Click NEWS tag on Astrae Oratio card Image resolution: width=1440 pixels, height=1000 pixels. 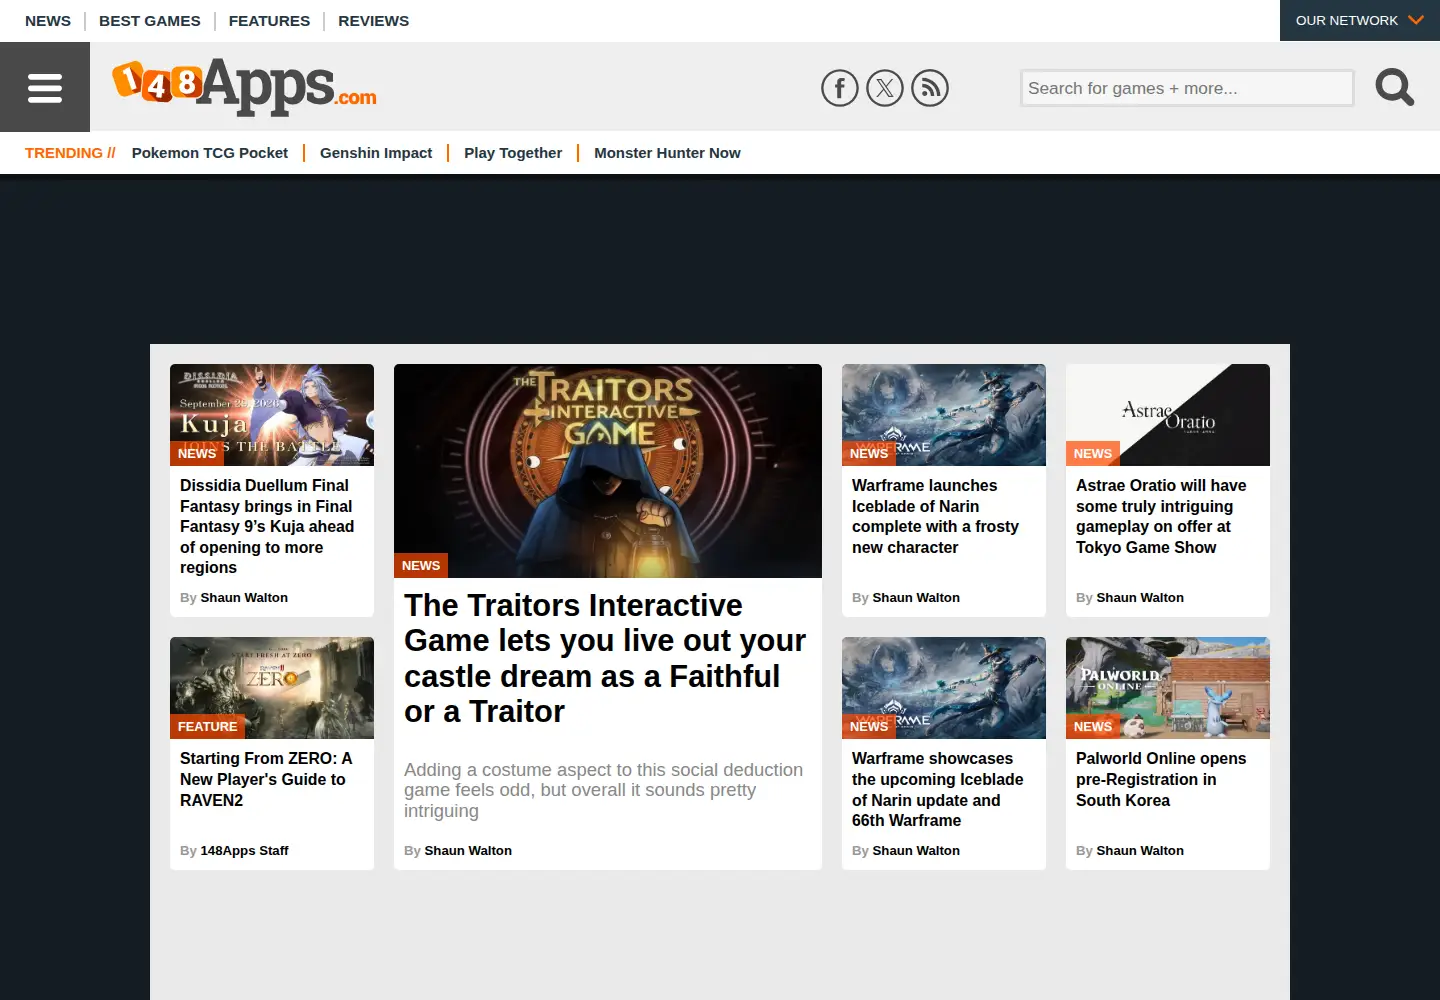1093,453
